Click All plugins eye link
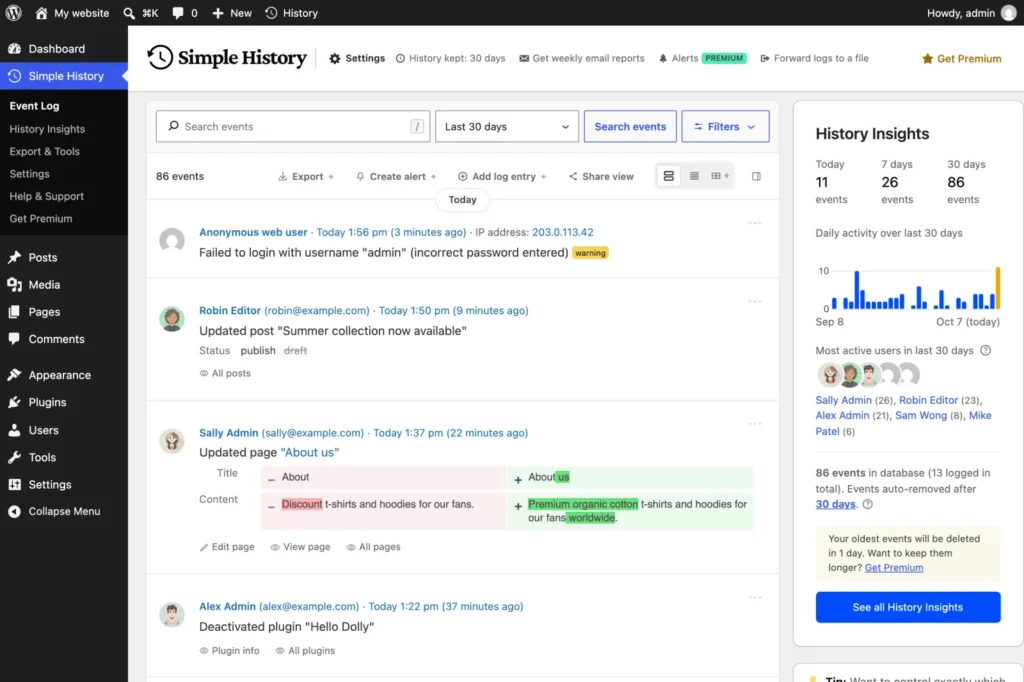The height and width of the screenshot is (682, 1024). pos(305,651)
